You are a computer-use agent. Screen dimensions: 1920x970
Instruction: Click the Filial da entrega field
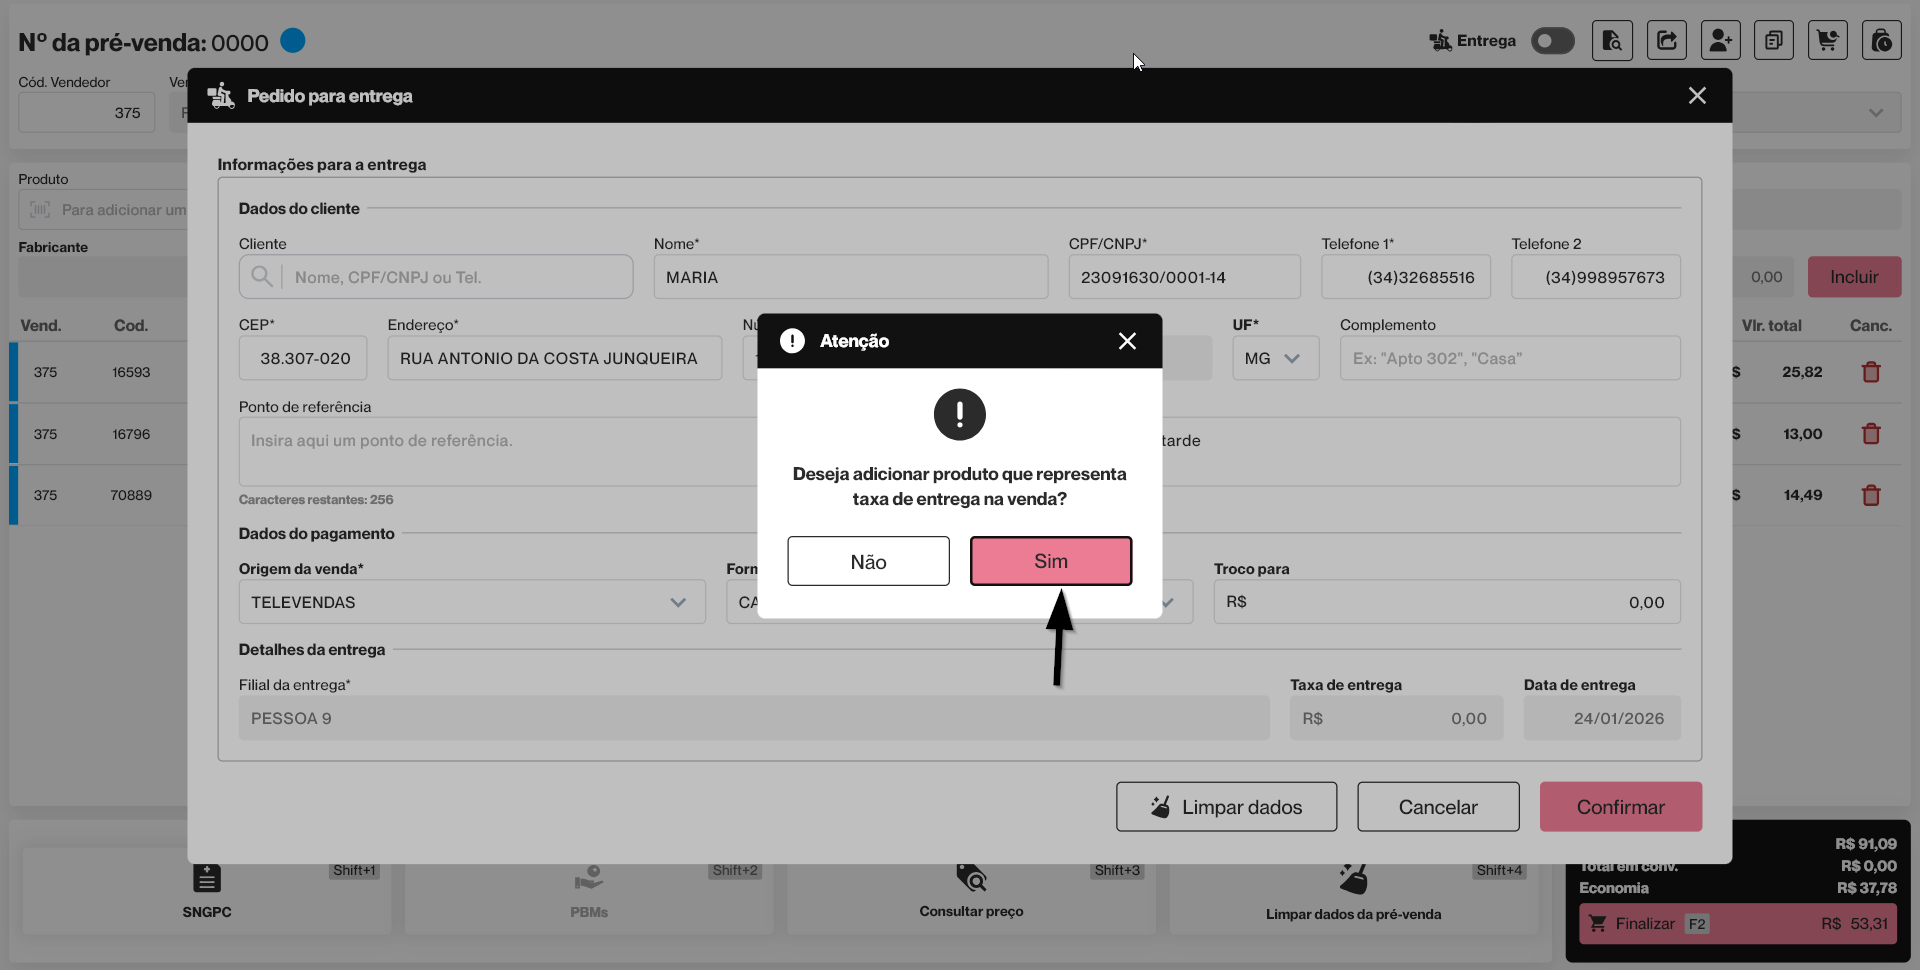coord(754,718)
